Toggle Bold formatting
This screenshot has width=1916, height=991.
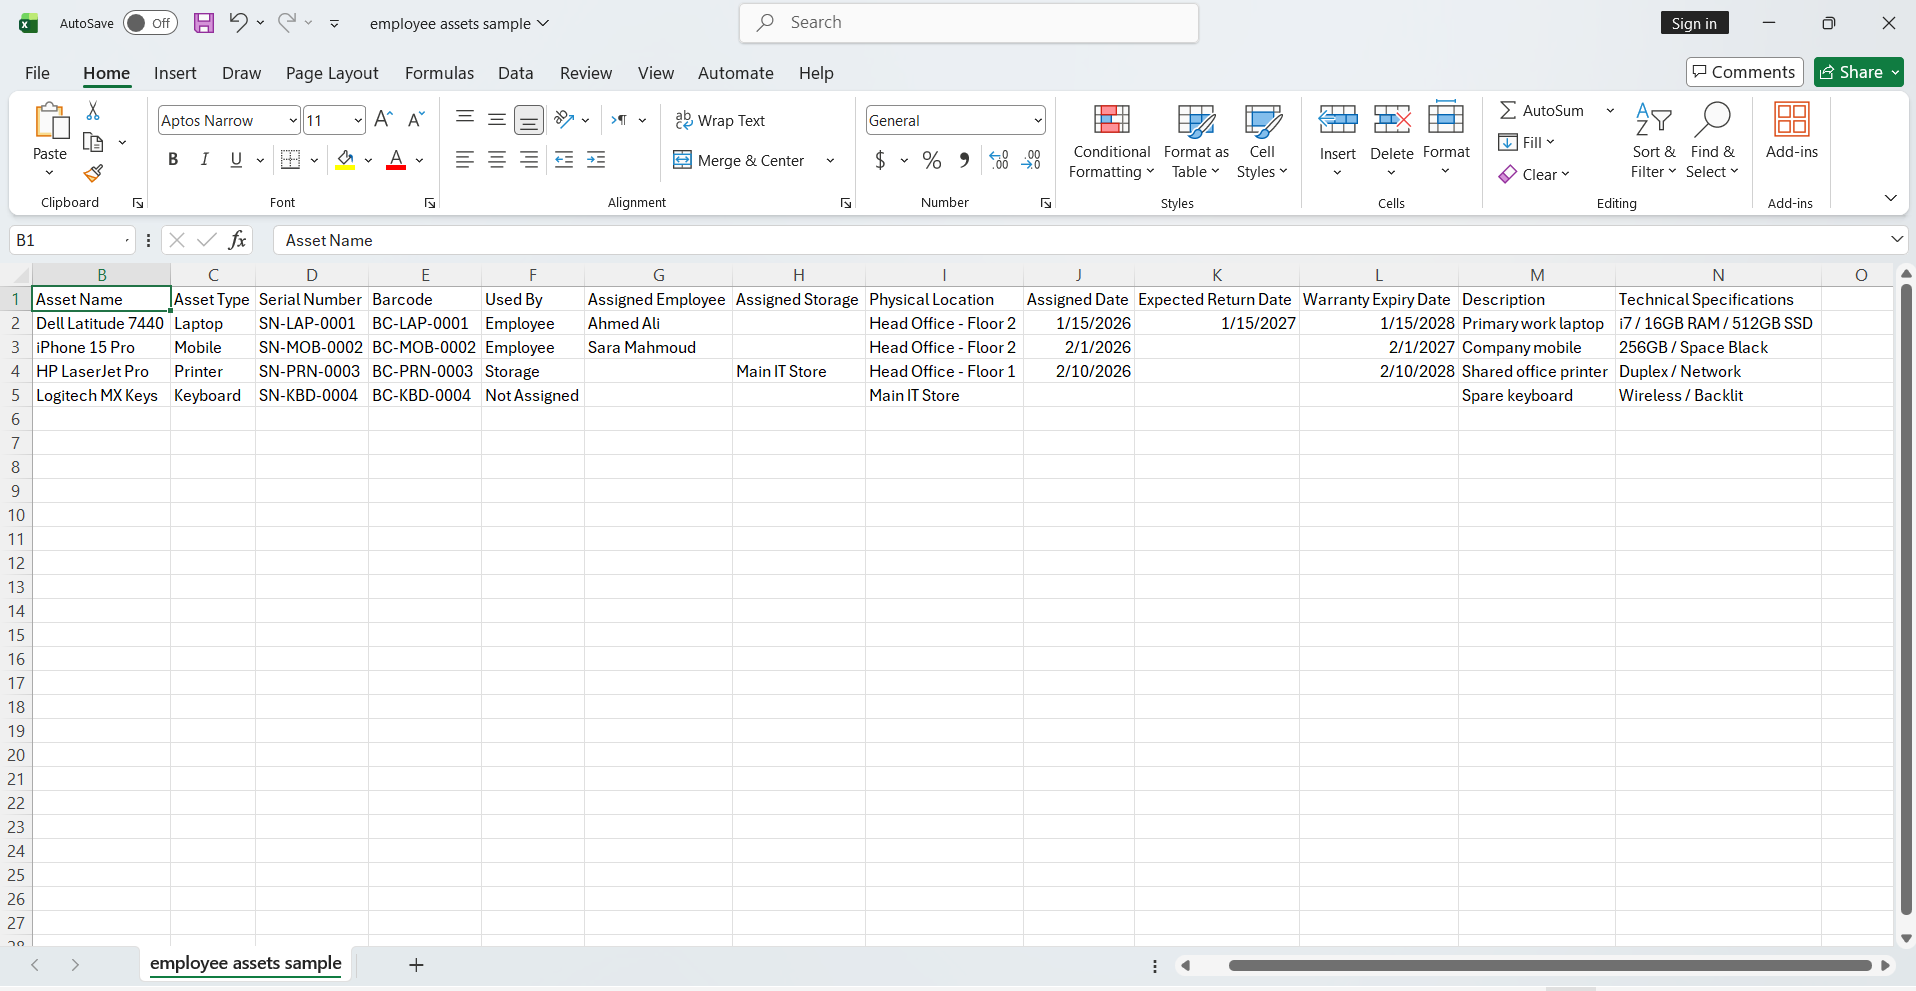tap(173, 160)
